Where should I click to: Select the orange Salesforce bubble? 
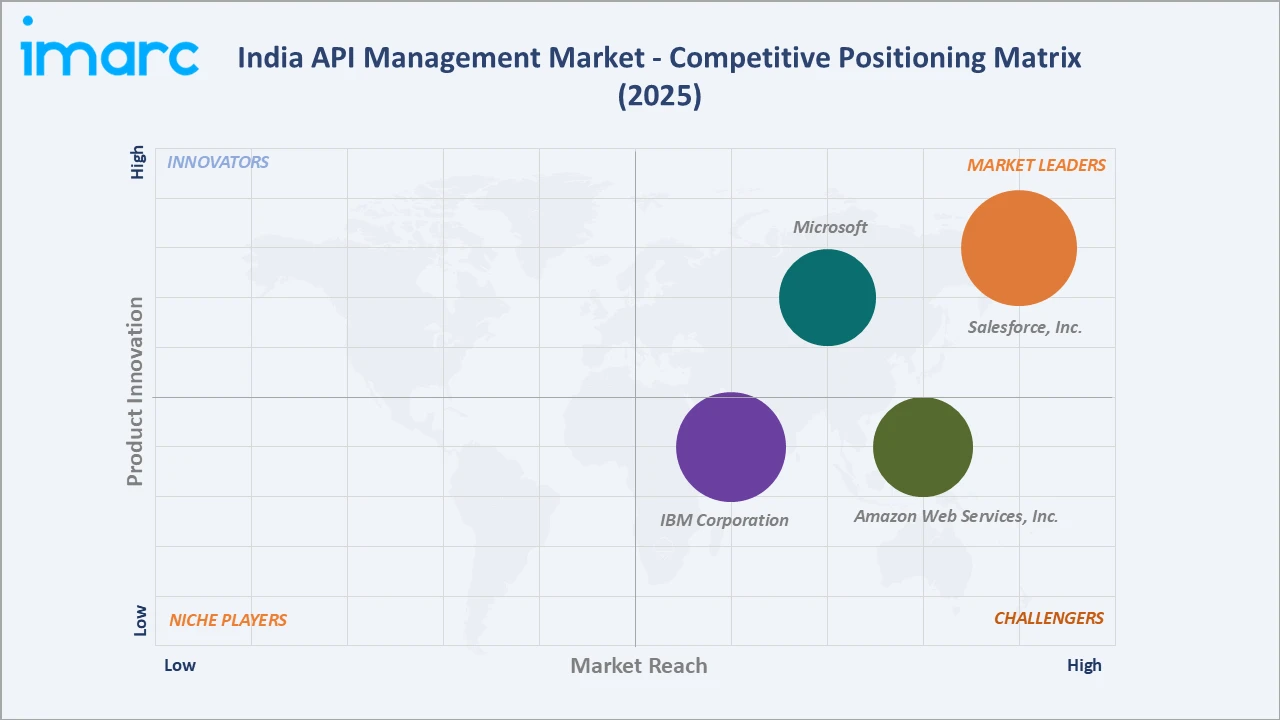1019,248
